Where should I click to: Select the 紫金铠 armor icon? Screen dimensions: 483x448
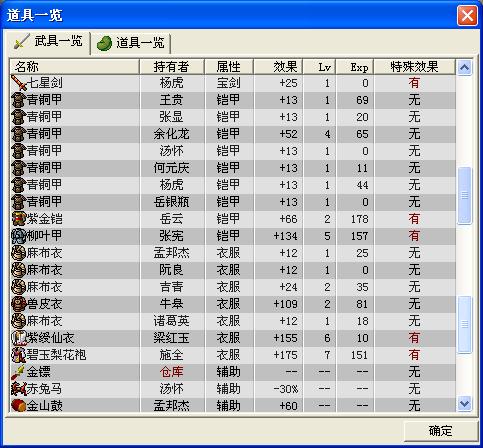pos(19,219)
